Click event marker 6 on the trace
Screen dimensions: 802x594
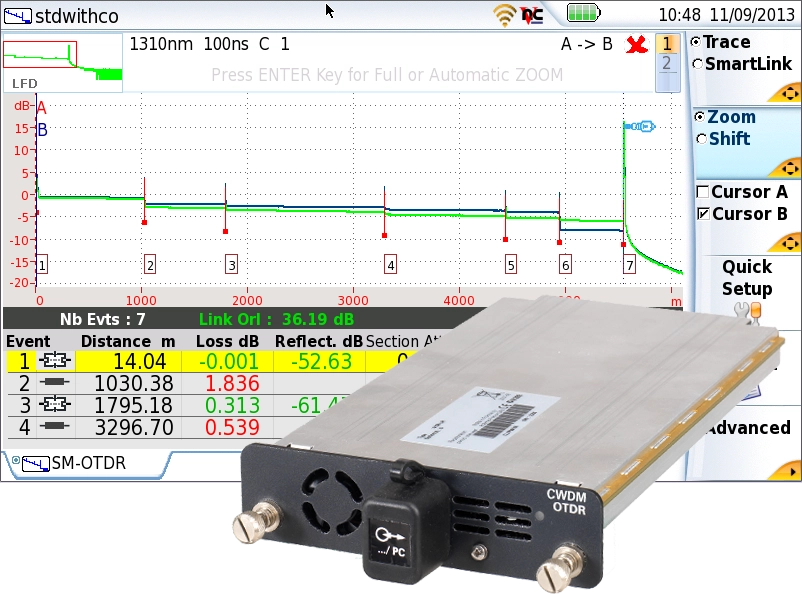[x=565, y=265]
